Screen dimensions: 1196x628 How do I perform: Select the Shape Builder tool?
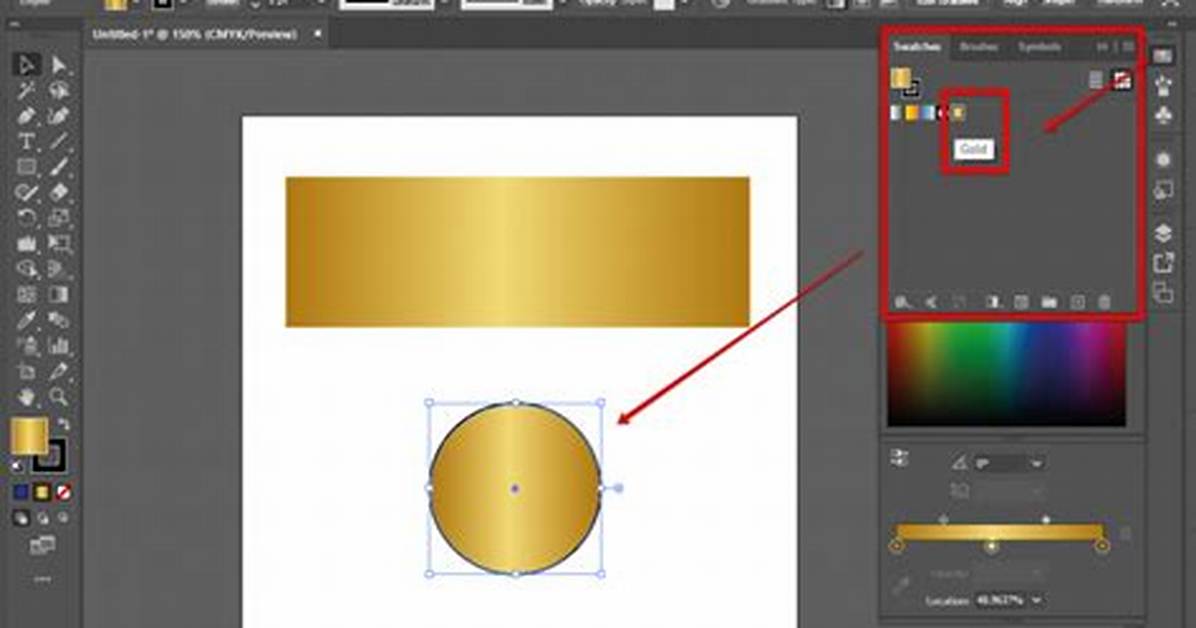[x=27, y=269]
